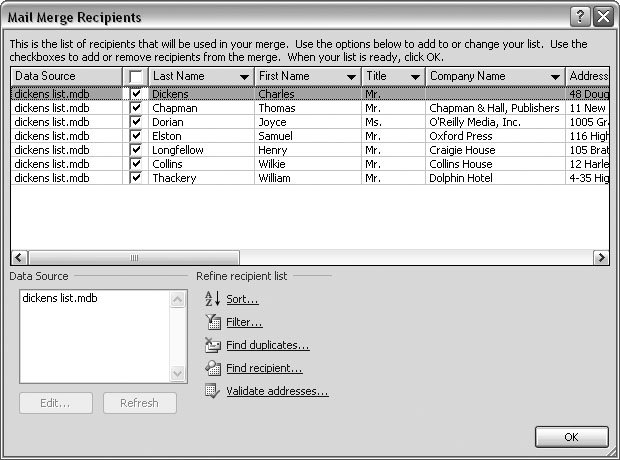620x460 pixels.
Task: Click the Filter funnel icon
Action: coord(213,322)
